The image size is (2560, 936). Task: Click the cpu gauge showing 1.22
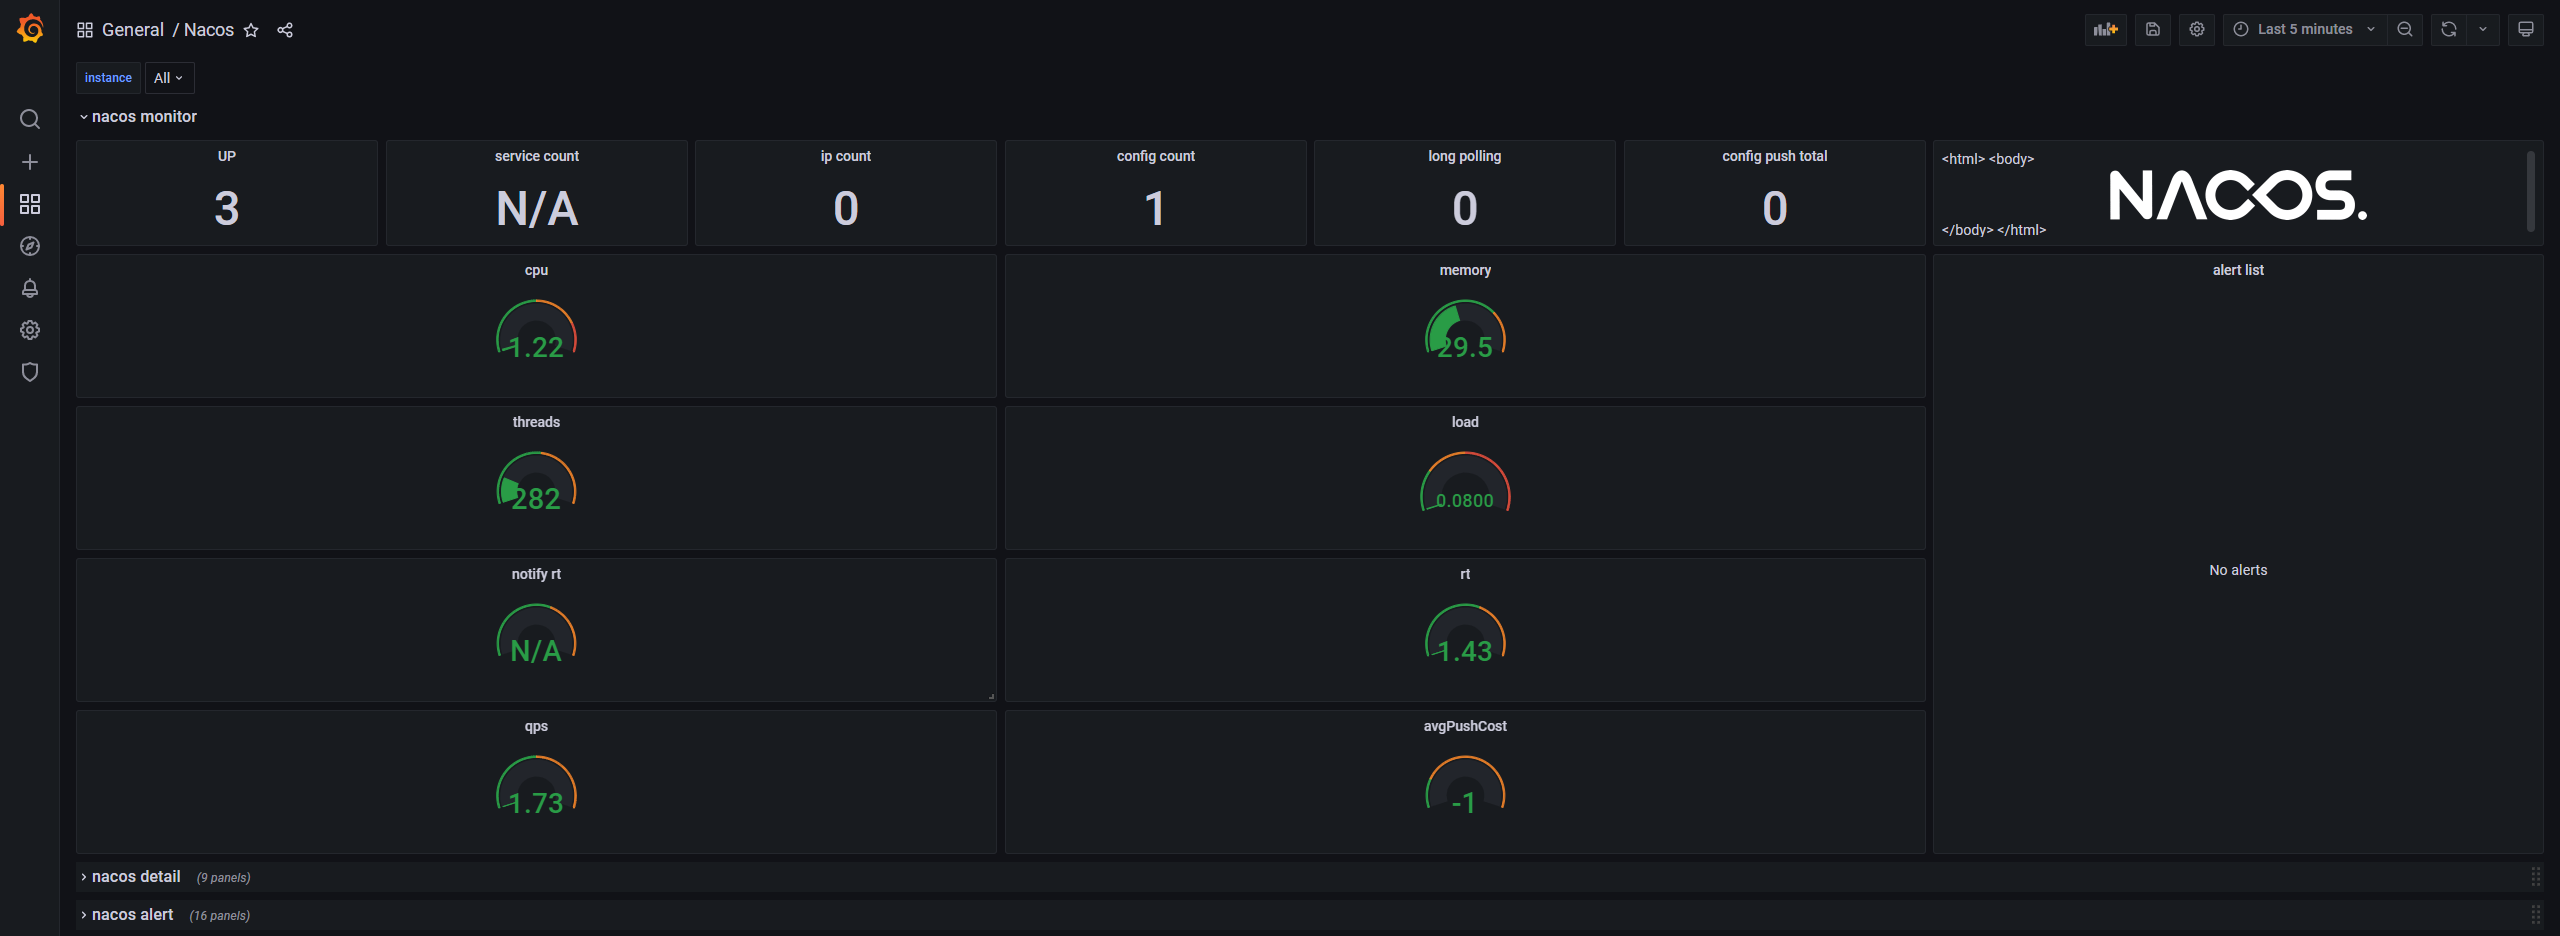coord(536,330)
